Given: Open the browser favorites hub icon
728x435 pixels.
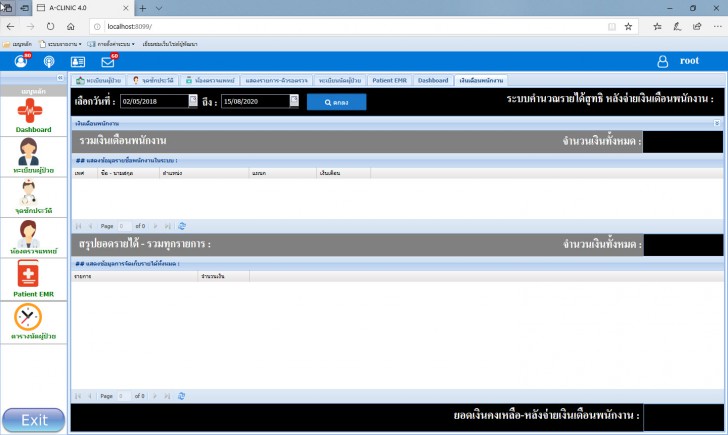Looking at the screenshot, I should point(657,26).
